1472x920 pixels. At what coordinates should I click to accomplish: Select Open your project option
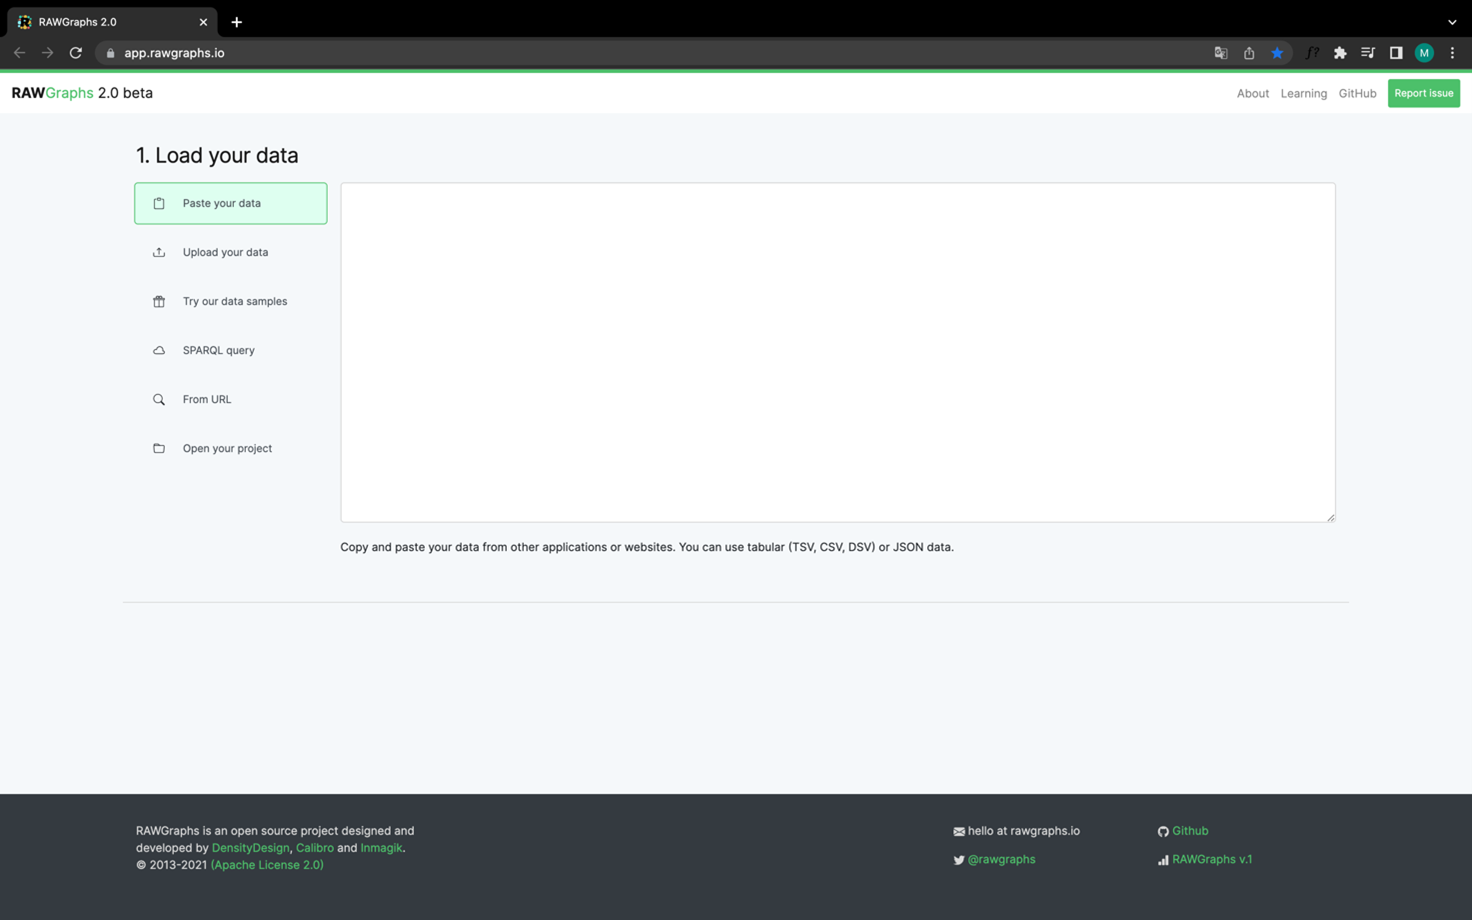[231, 448]
